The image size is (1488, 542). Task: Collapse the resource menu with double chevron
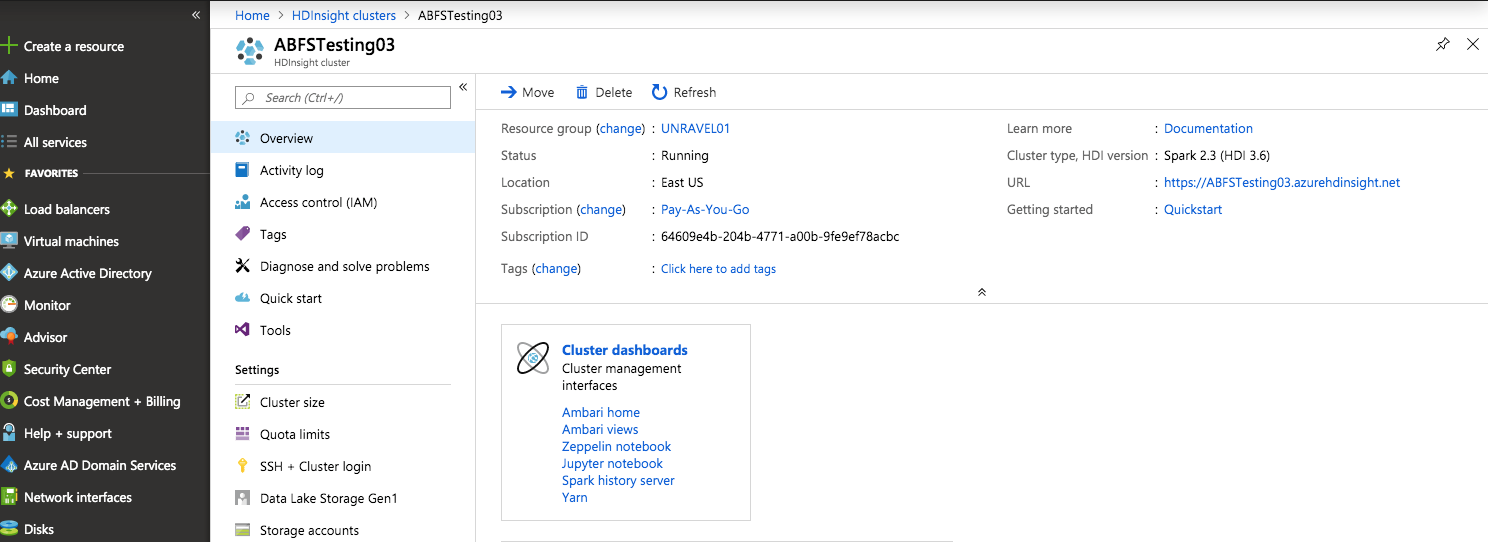click(463, 87)
